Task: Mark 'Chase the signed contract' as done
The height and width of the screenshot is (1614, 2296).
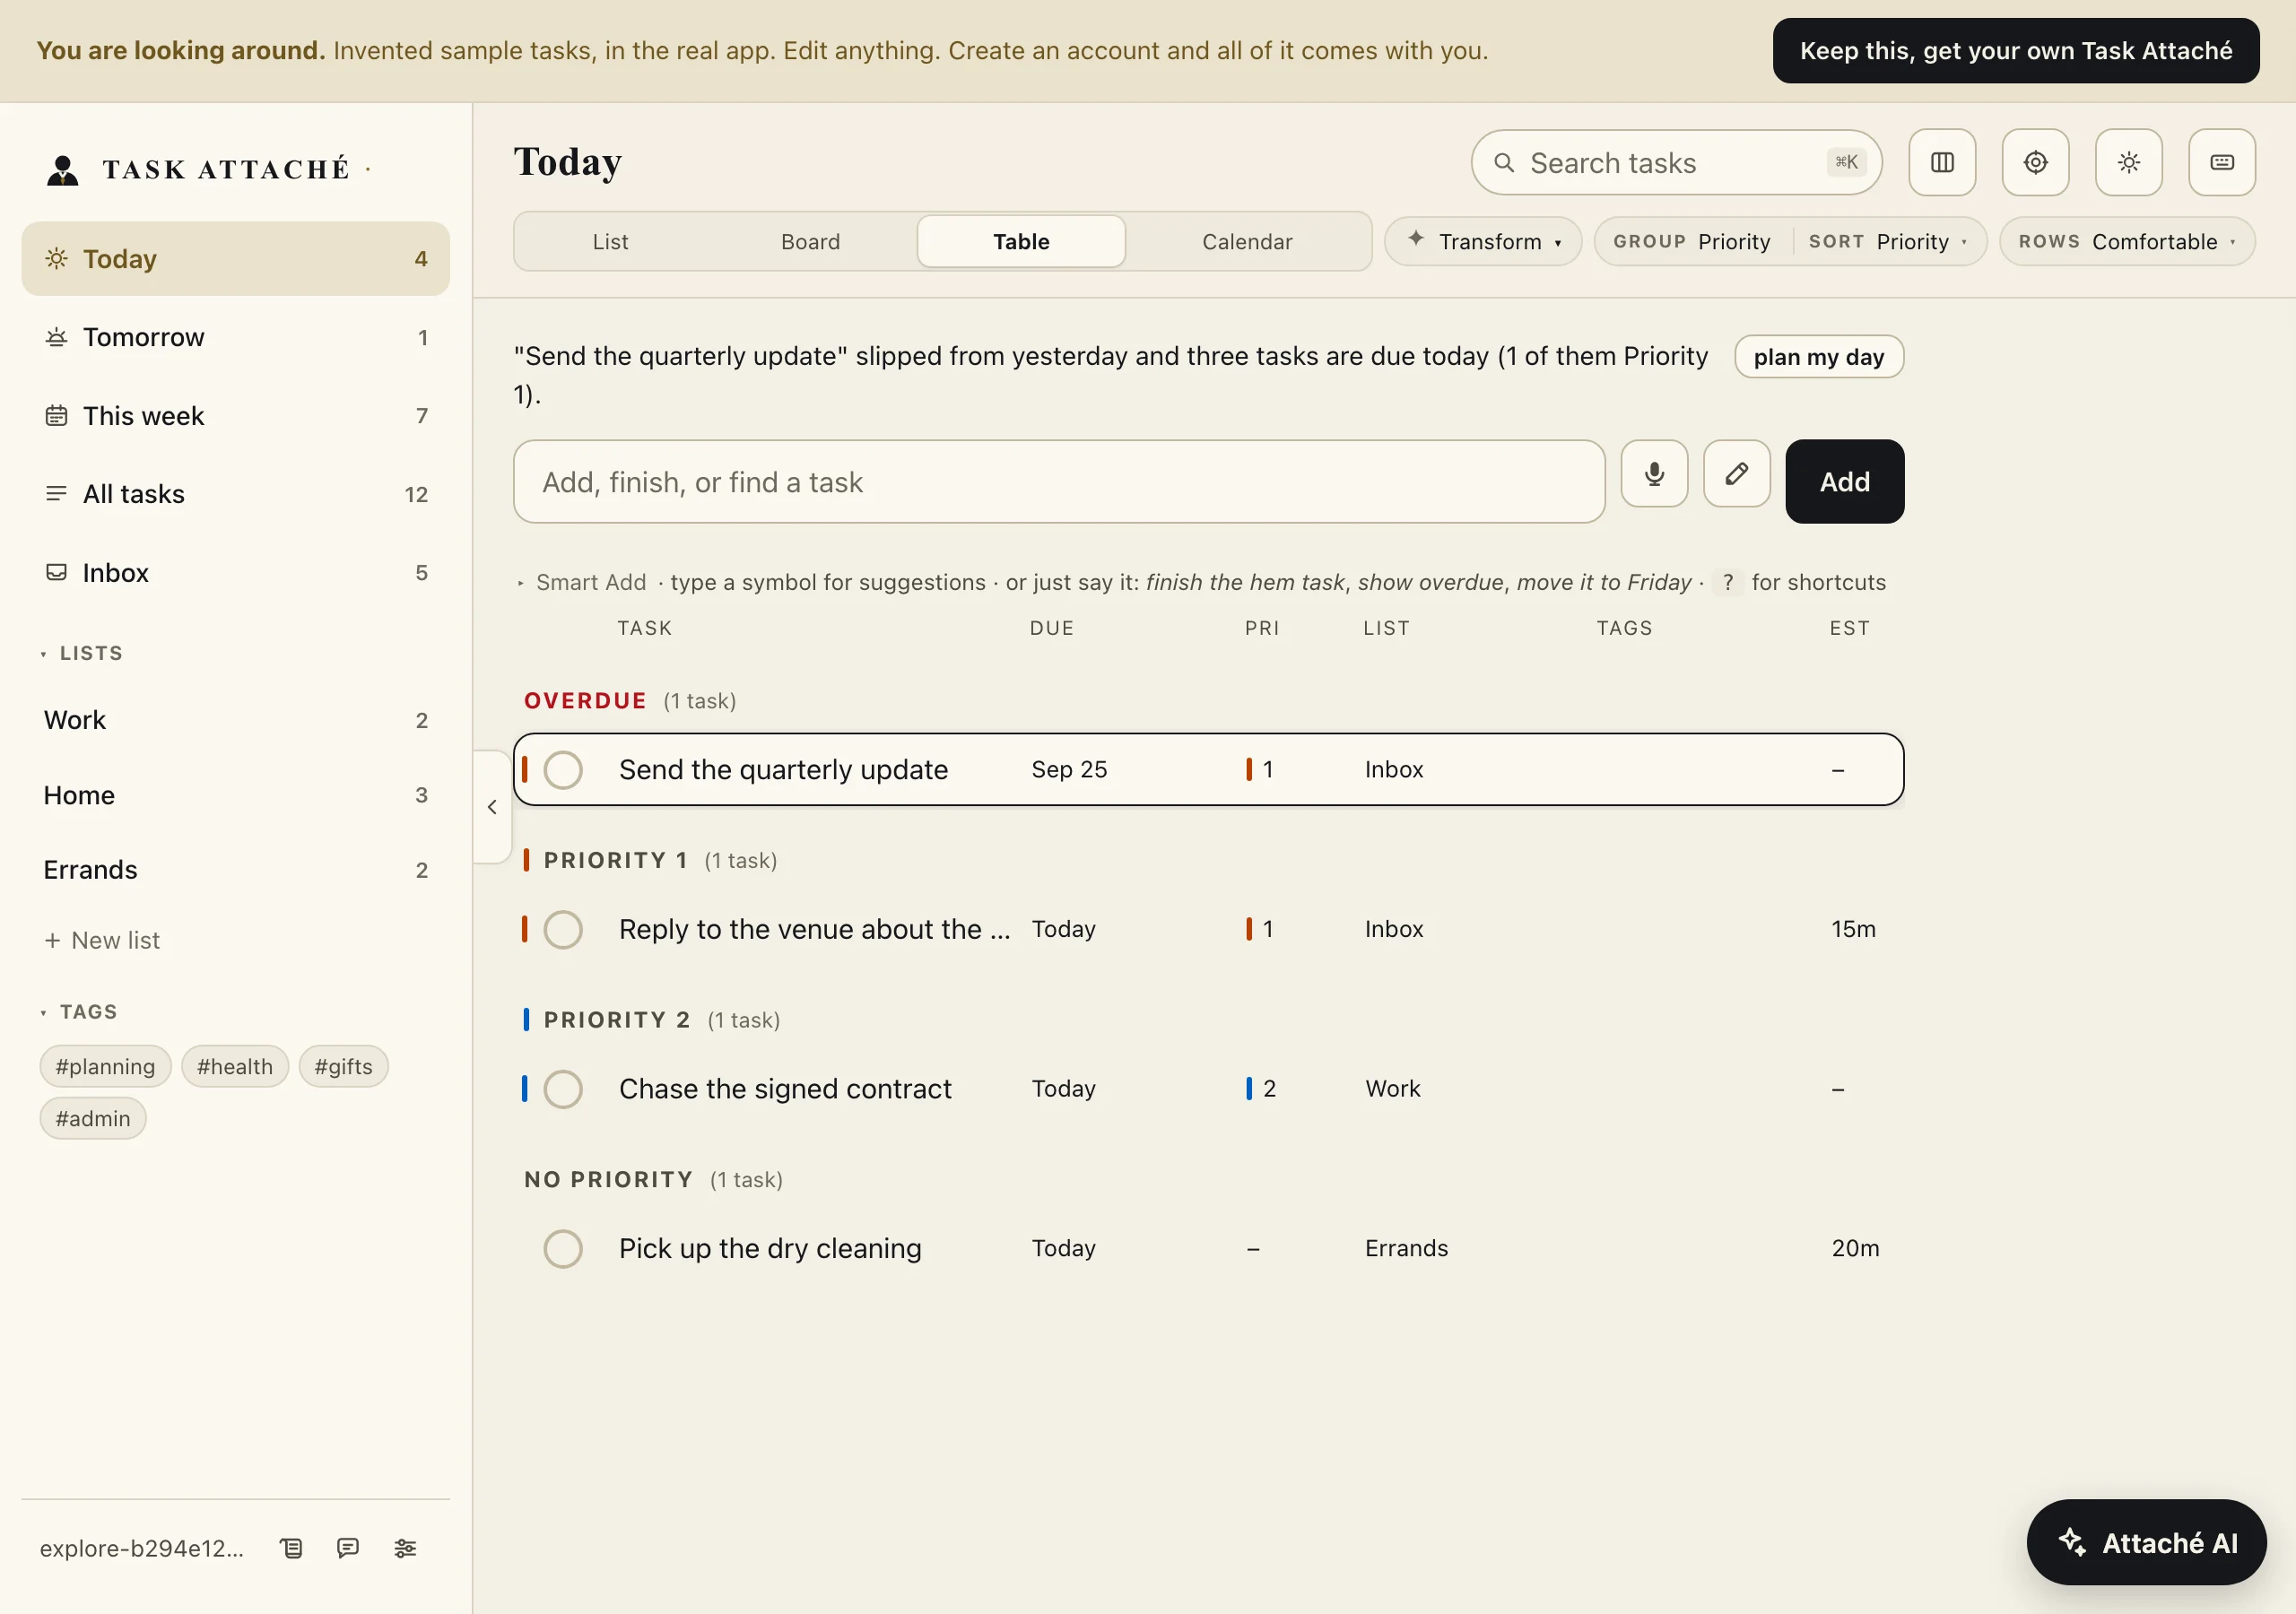Action: tap(563, 1089)
